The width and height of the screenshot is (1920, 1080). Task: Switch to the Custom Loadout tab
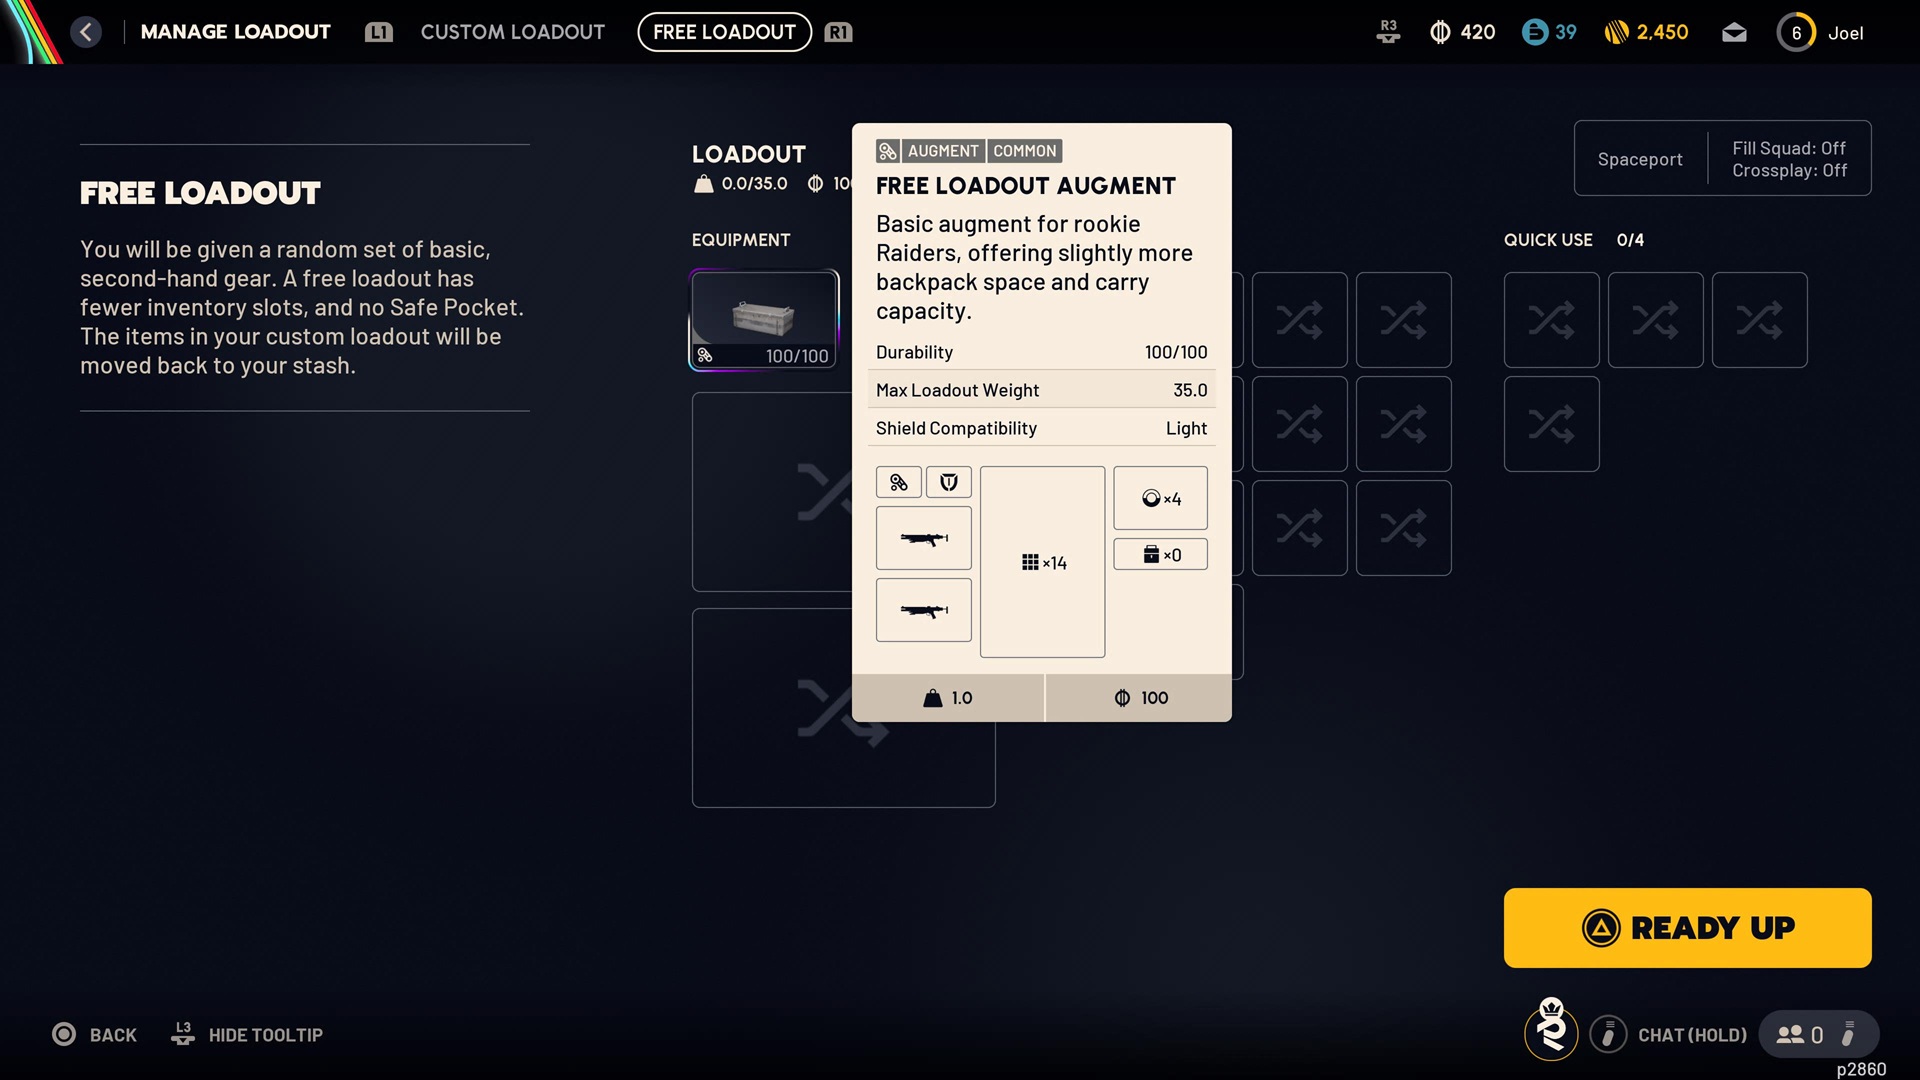click(513, 31)
